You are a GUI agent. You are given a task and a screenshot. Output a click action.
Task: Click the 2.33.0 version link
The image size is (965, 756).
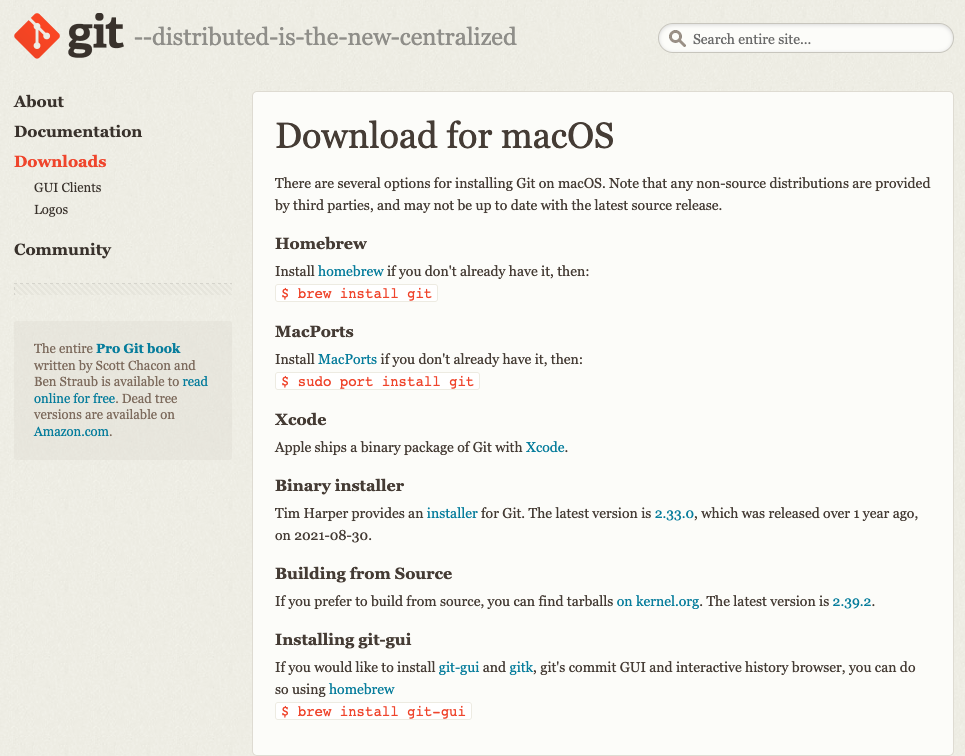click(674, 513)
